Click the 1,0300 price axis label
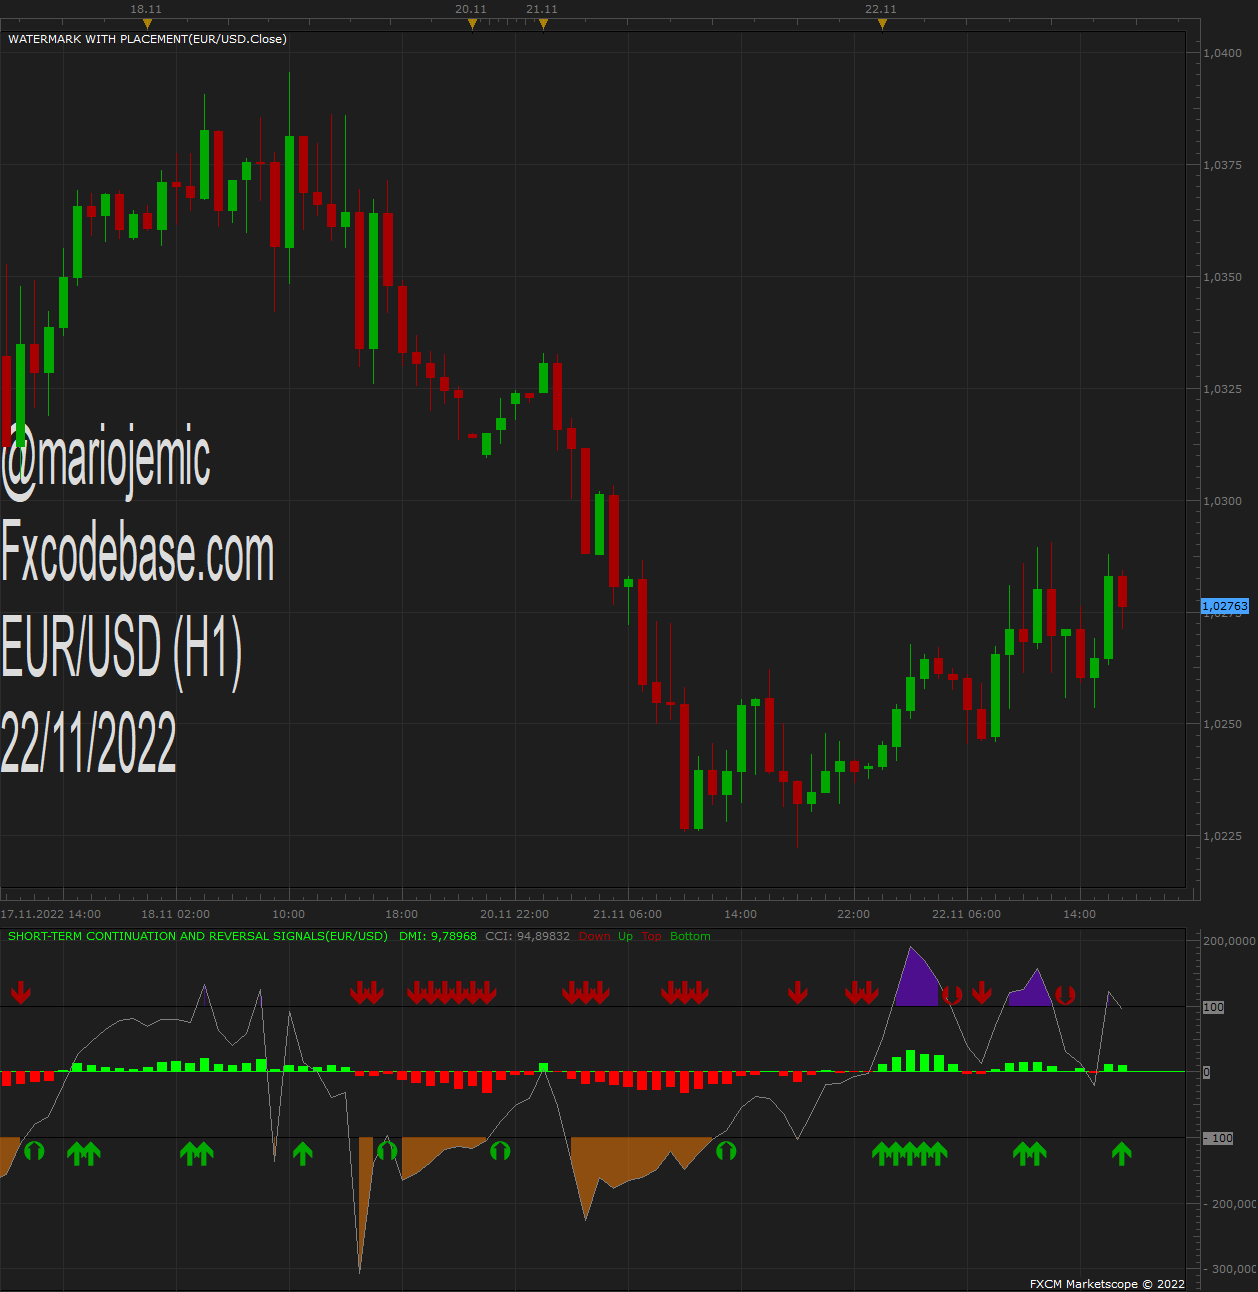Screen dimensions: 1258x1292 [x=1223, y=501]
